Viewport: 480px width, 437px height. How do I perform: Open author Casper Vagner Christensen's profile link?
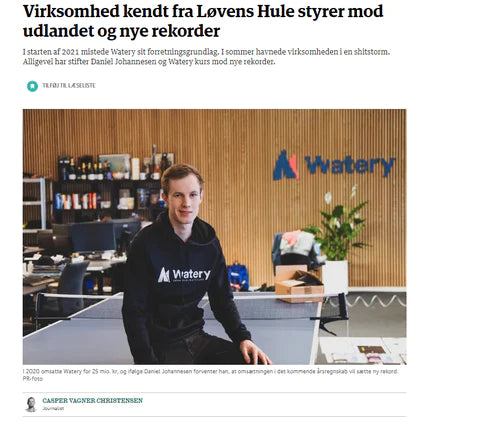pyautogui.click(x=92, y=400)
